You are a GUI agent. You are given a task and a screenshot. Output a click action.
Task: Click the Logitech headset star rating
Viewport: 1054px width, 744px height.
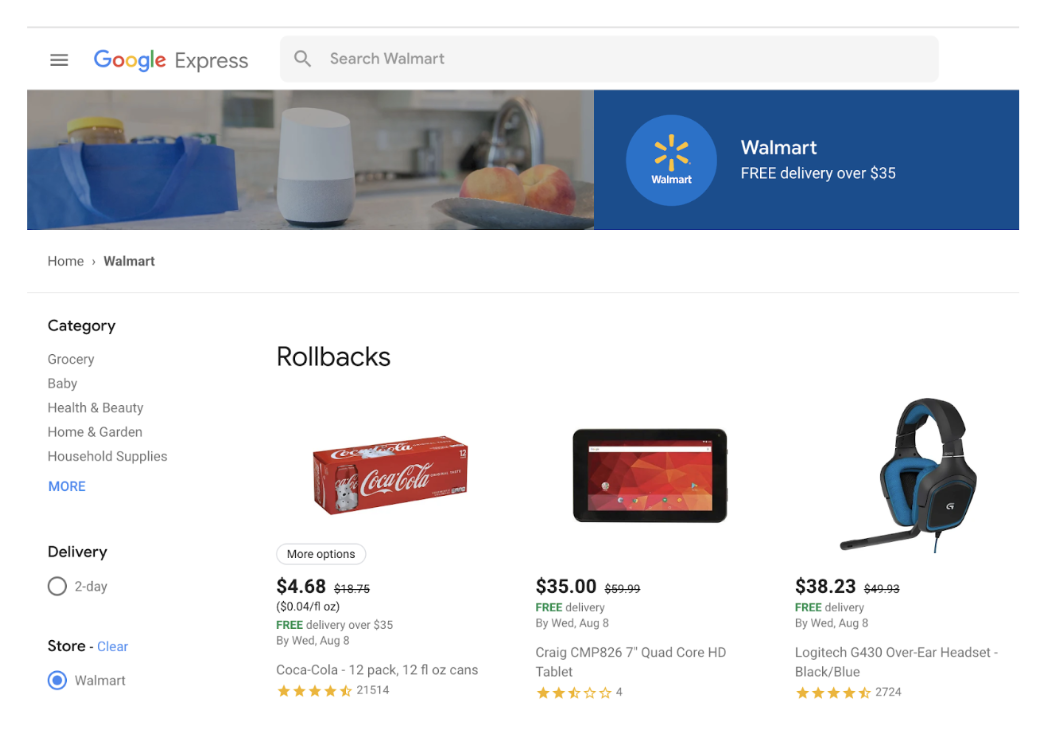tap(832, 691)
